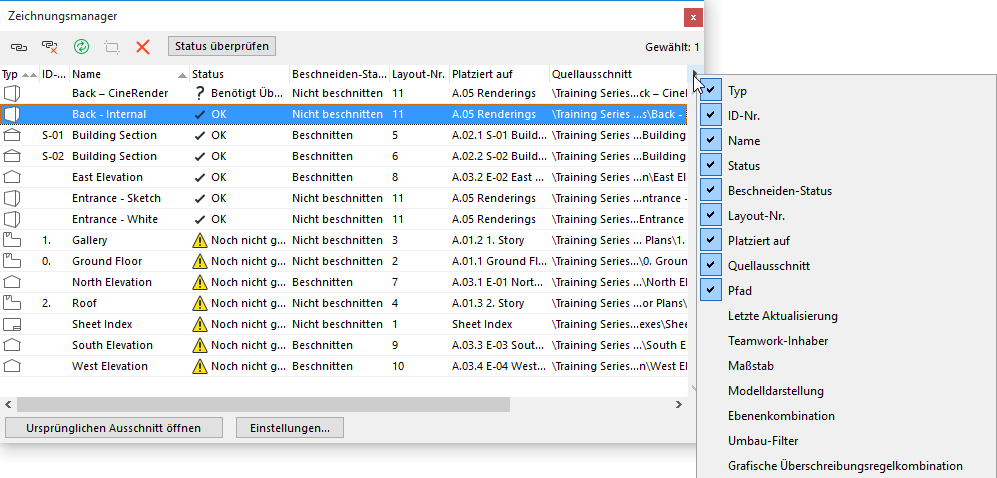The image size is (997, 478).
Task: Click the warning icon in the Sheet Index row
Action: [200, 324]
